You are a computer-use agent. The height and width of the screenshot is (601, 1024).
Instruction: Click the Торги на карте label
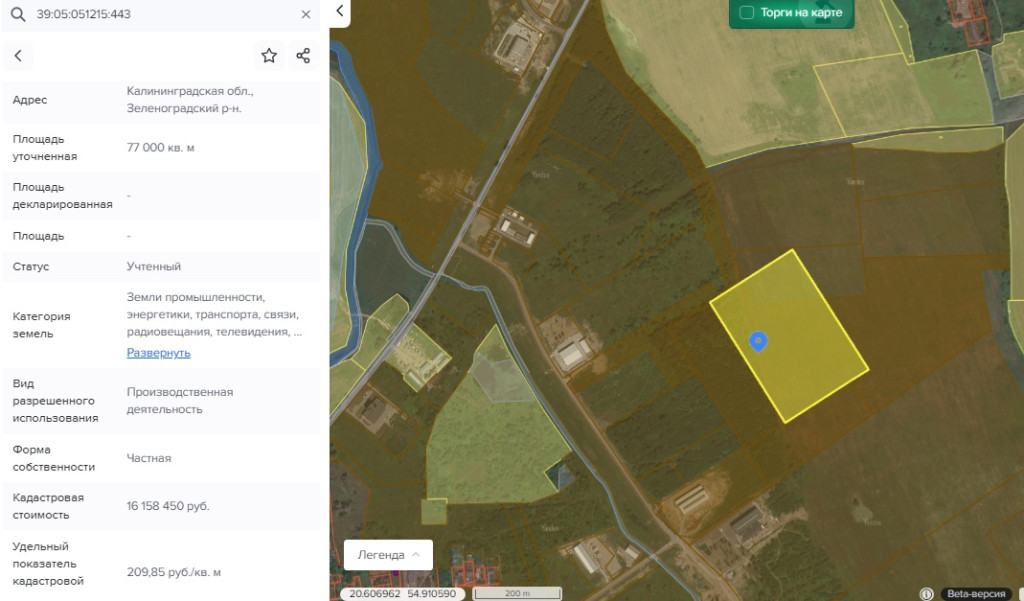point(801,13)
